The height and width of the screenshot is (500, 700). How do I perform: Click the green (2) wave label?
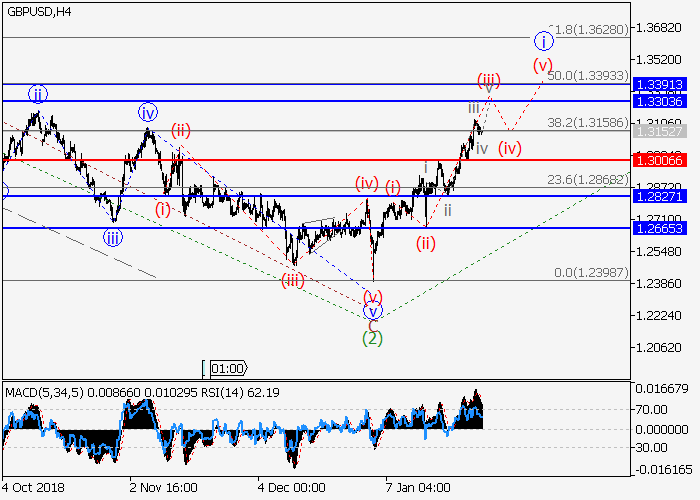372,338
